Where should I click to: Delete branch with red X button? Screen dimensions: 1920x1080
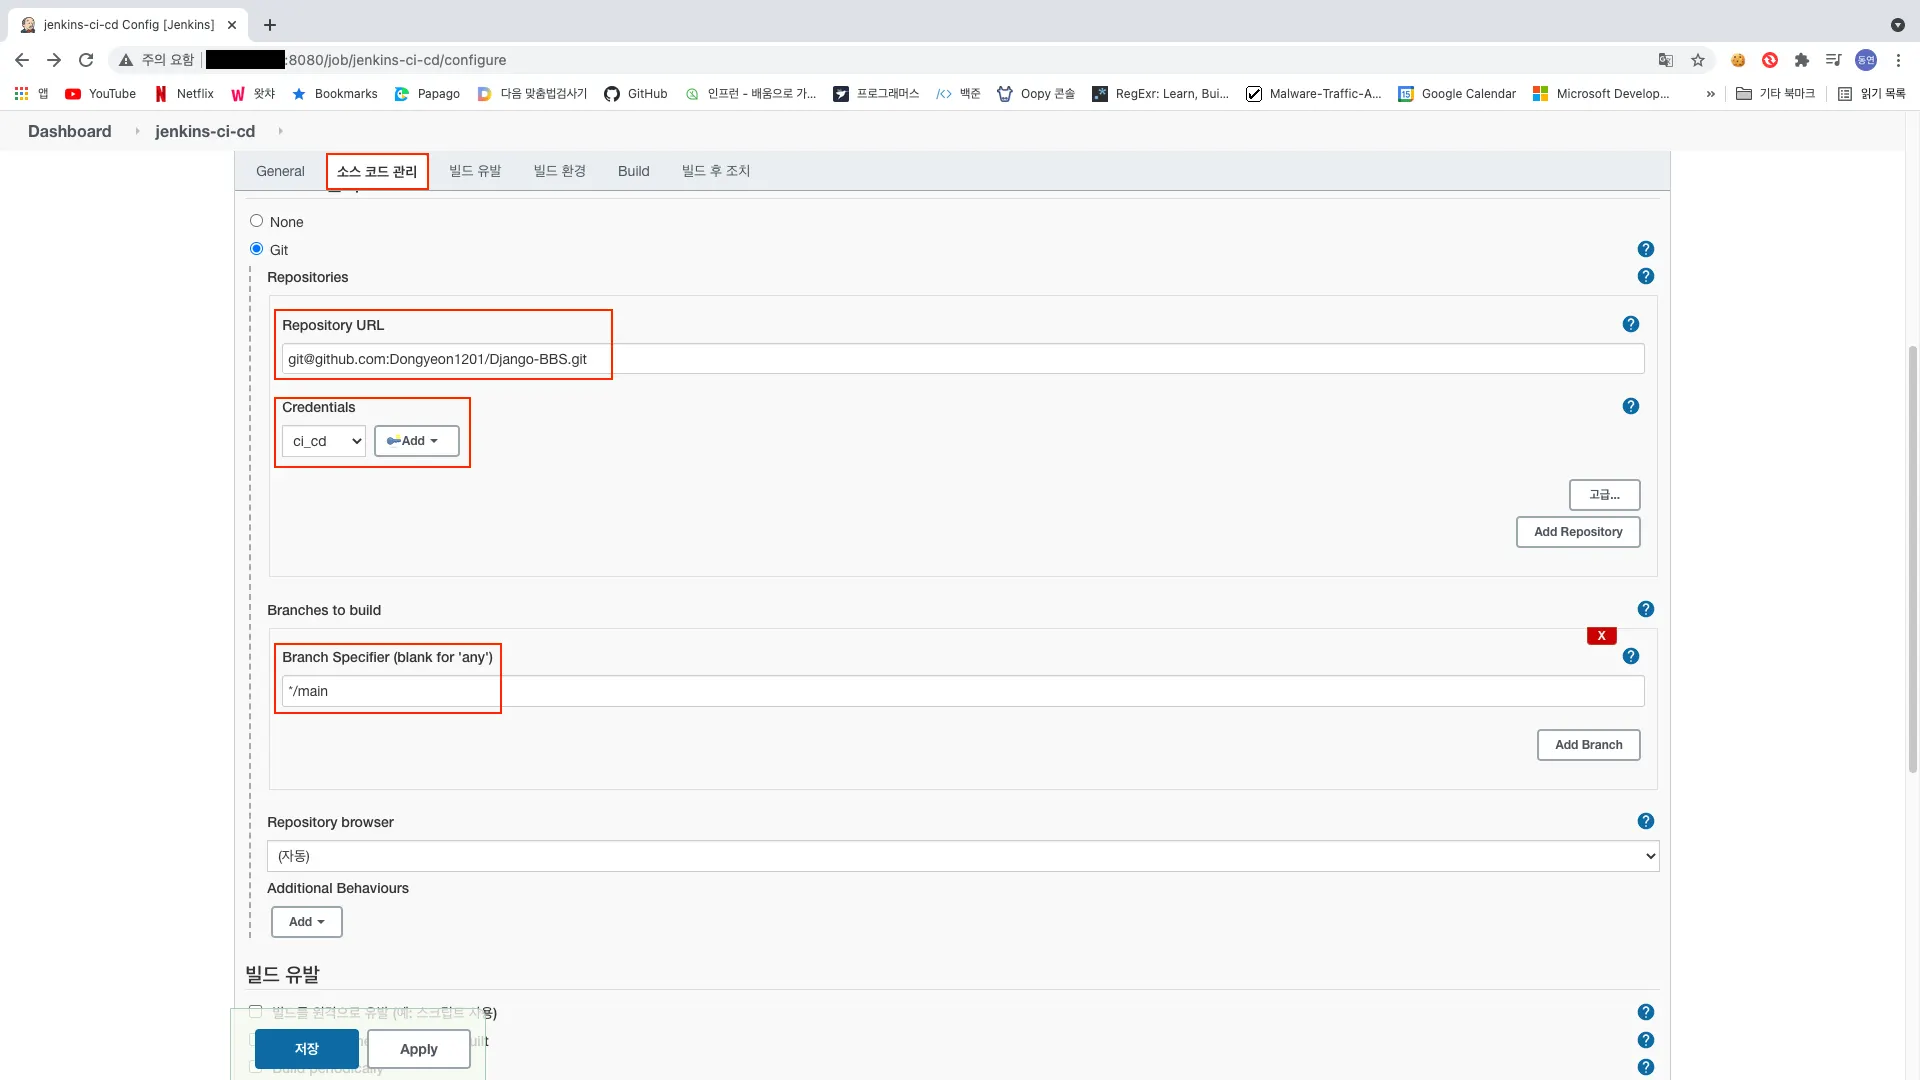coord(1601,636)
